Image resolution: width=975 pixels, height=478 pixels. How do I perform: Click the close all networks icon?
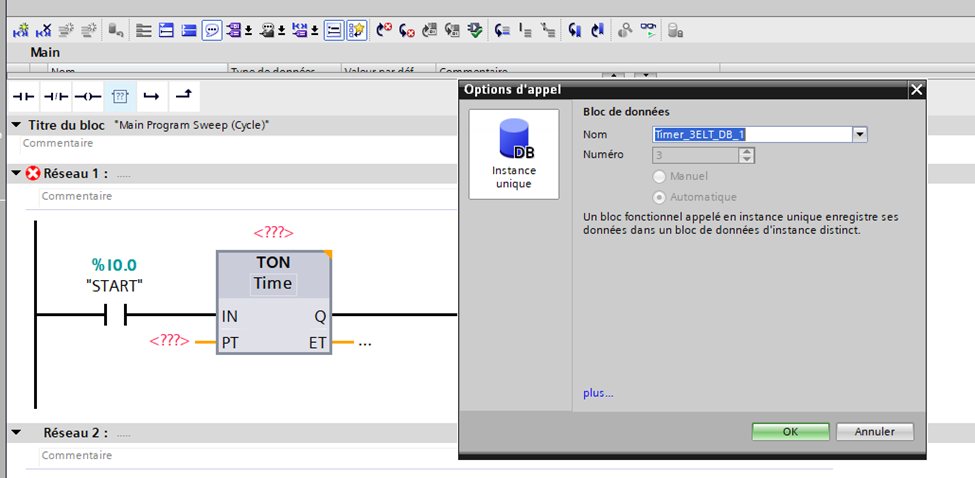tap(166, 30)
